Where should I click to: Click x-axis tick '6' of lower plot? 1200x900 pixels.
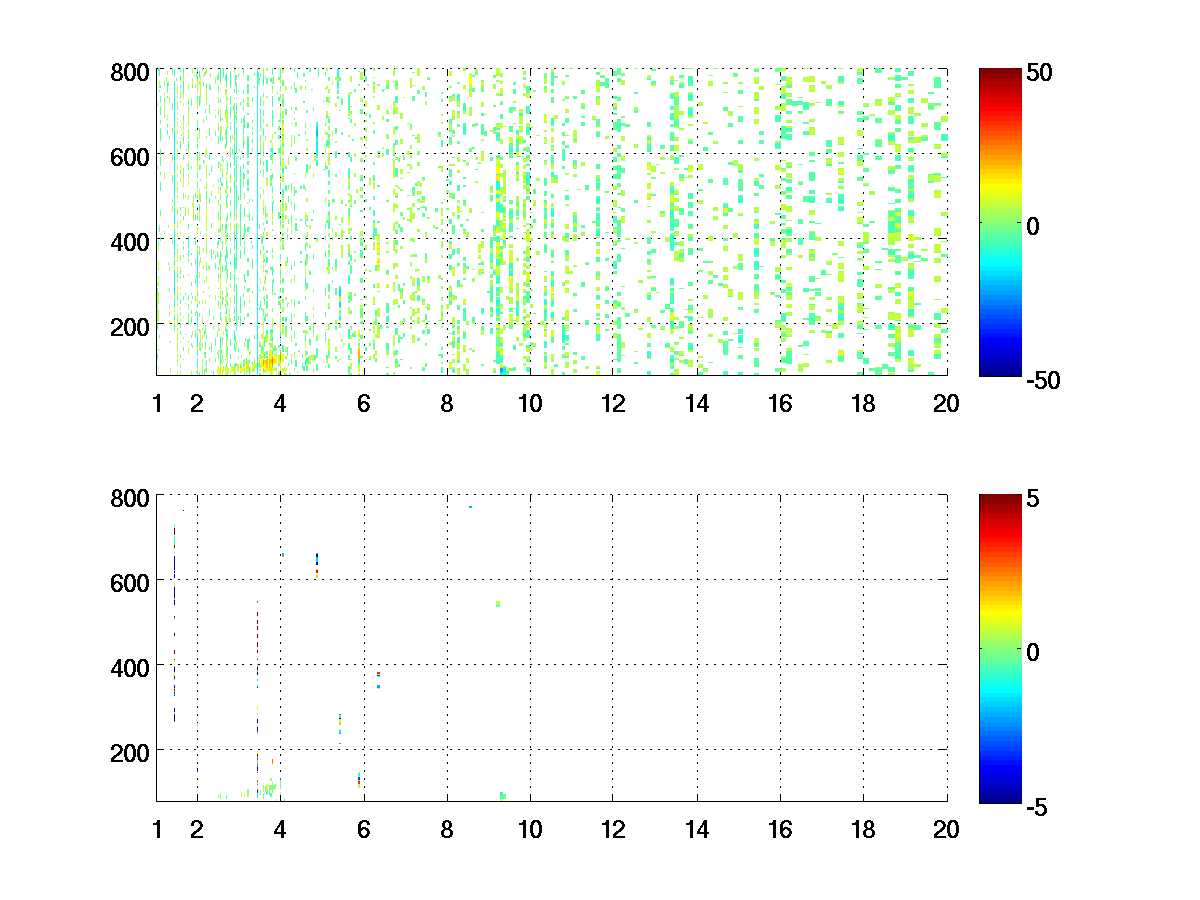(363, 829)
